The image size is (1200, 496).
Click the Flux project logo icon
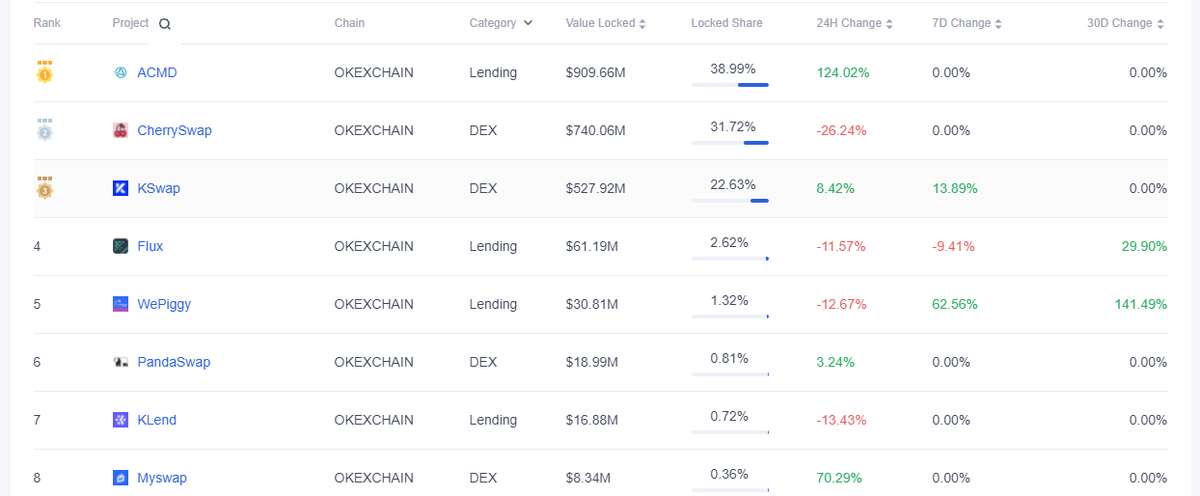tap(120, 246)
